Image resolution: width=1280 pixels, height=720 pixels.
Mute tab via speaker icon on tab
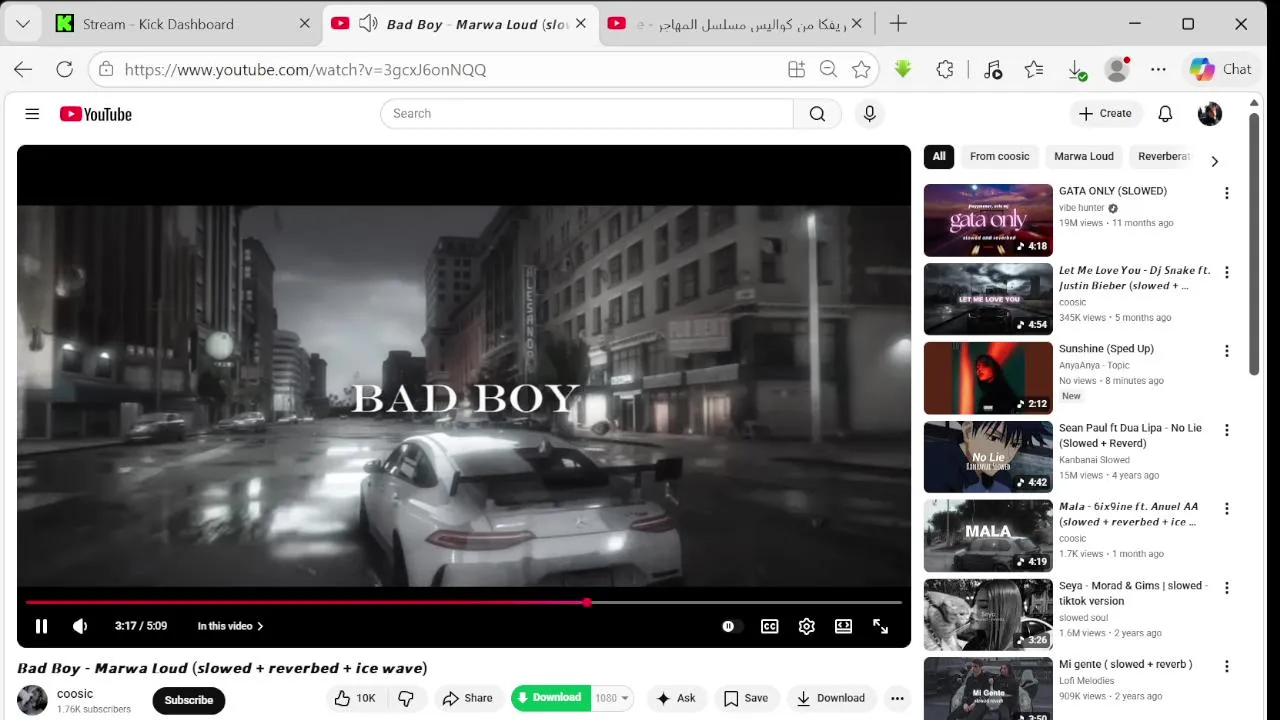[368, 24]
